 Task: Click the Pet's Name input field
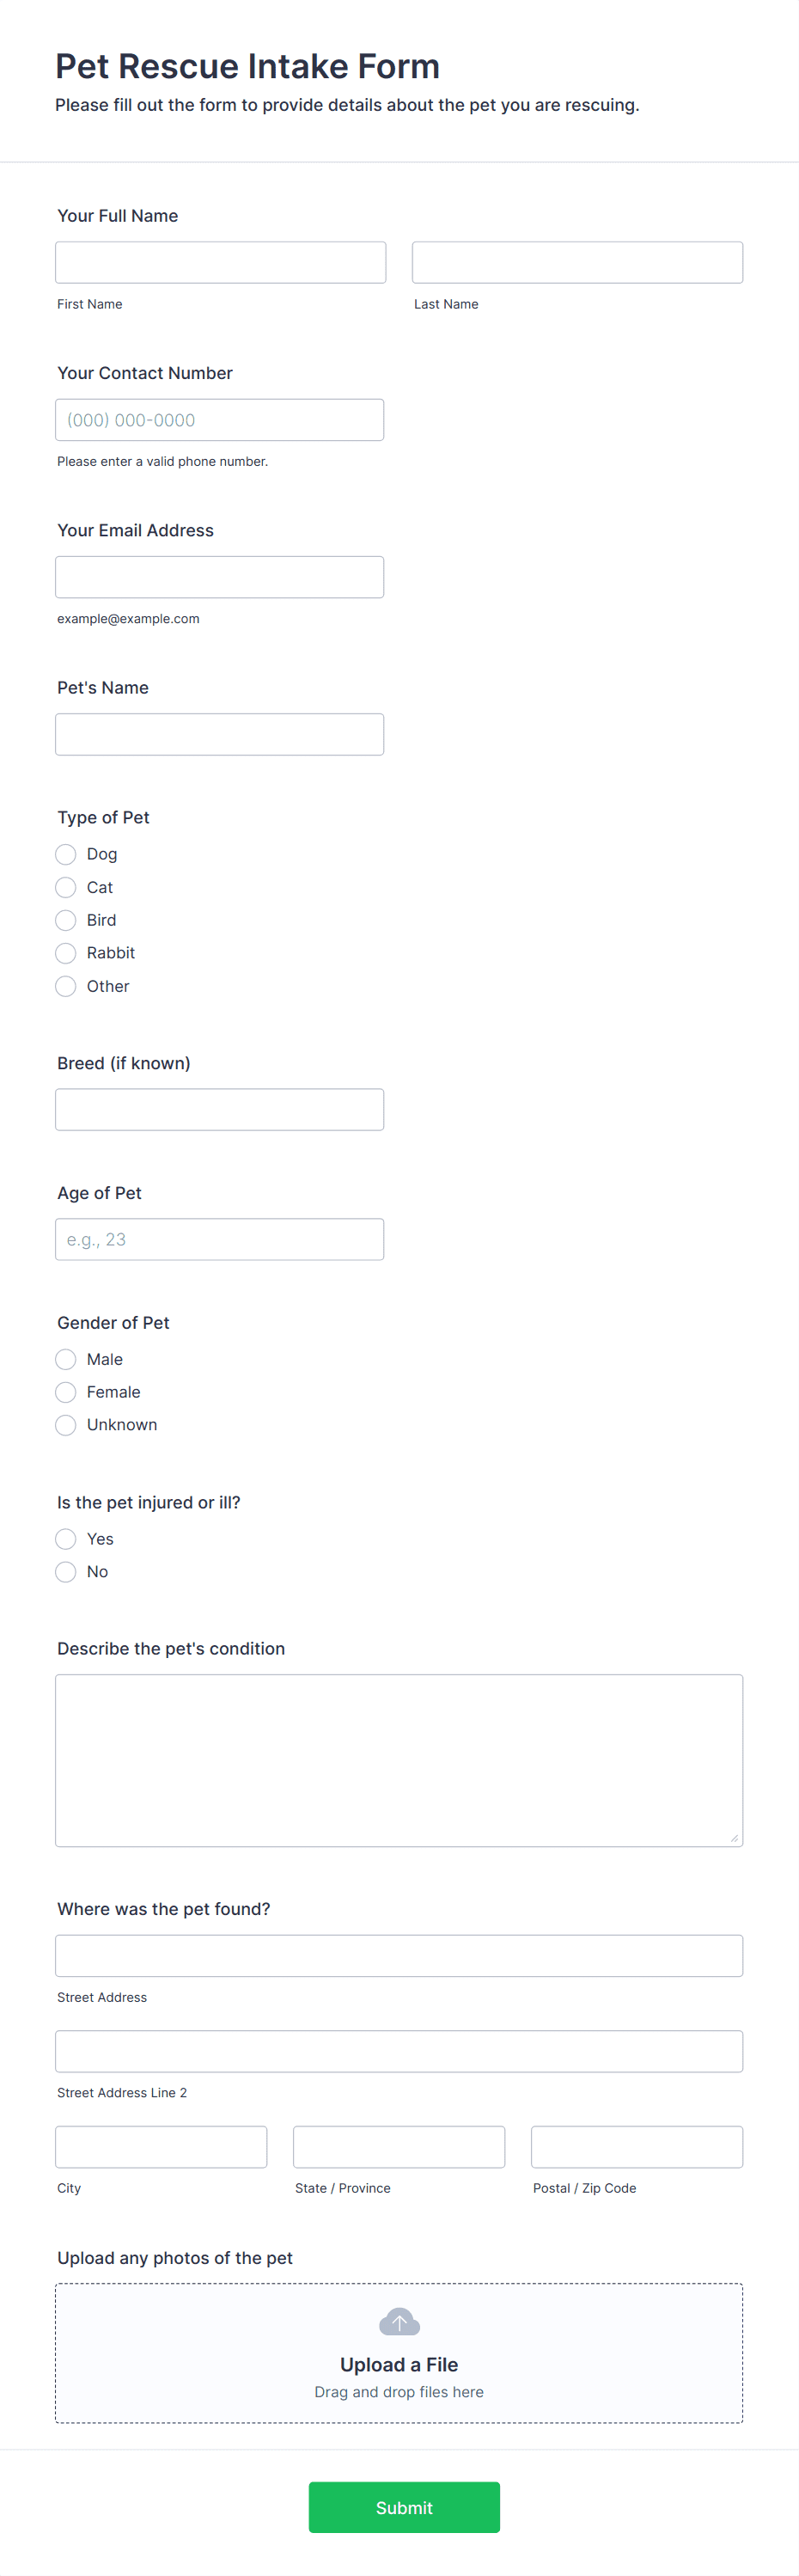coord(220,734)
